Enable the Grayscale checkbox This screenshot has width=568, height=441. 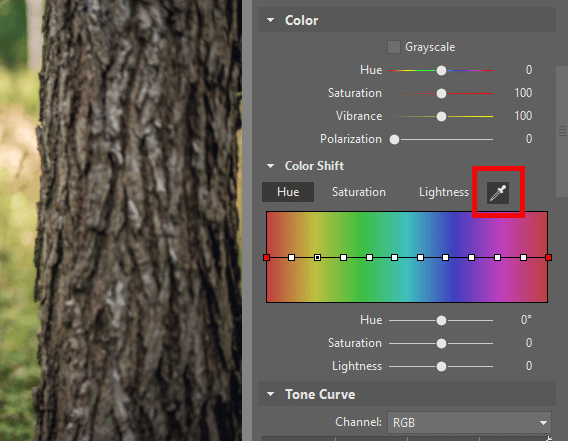tap(394, 47)
